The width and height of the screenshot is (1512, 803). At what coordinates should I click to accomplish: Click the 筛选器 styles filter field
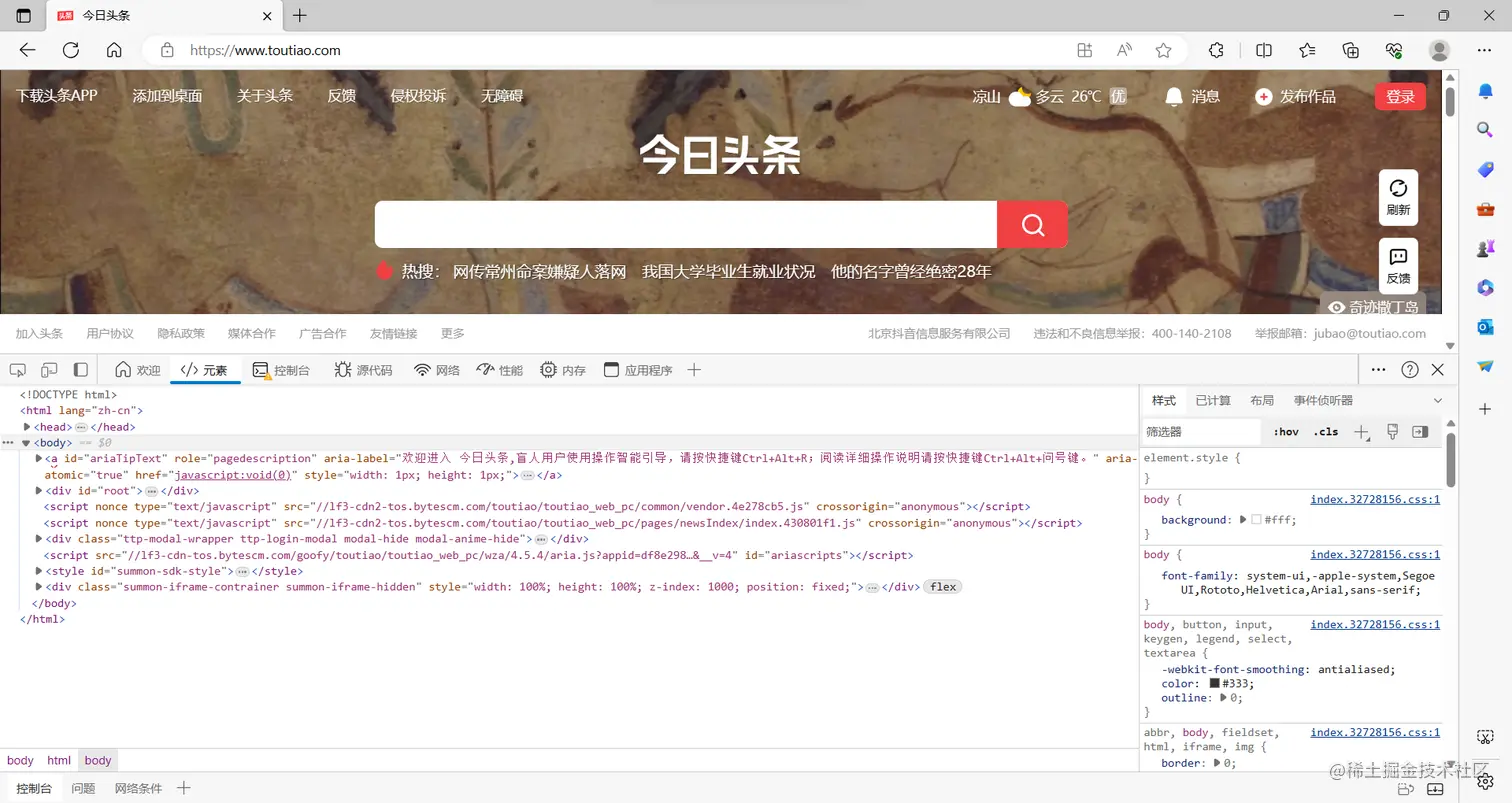click(x=1202, y=432)
